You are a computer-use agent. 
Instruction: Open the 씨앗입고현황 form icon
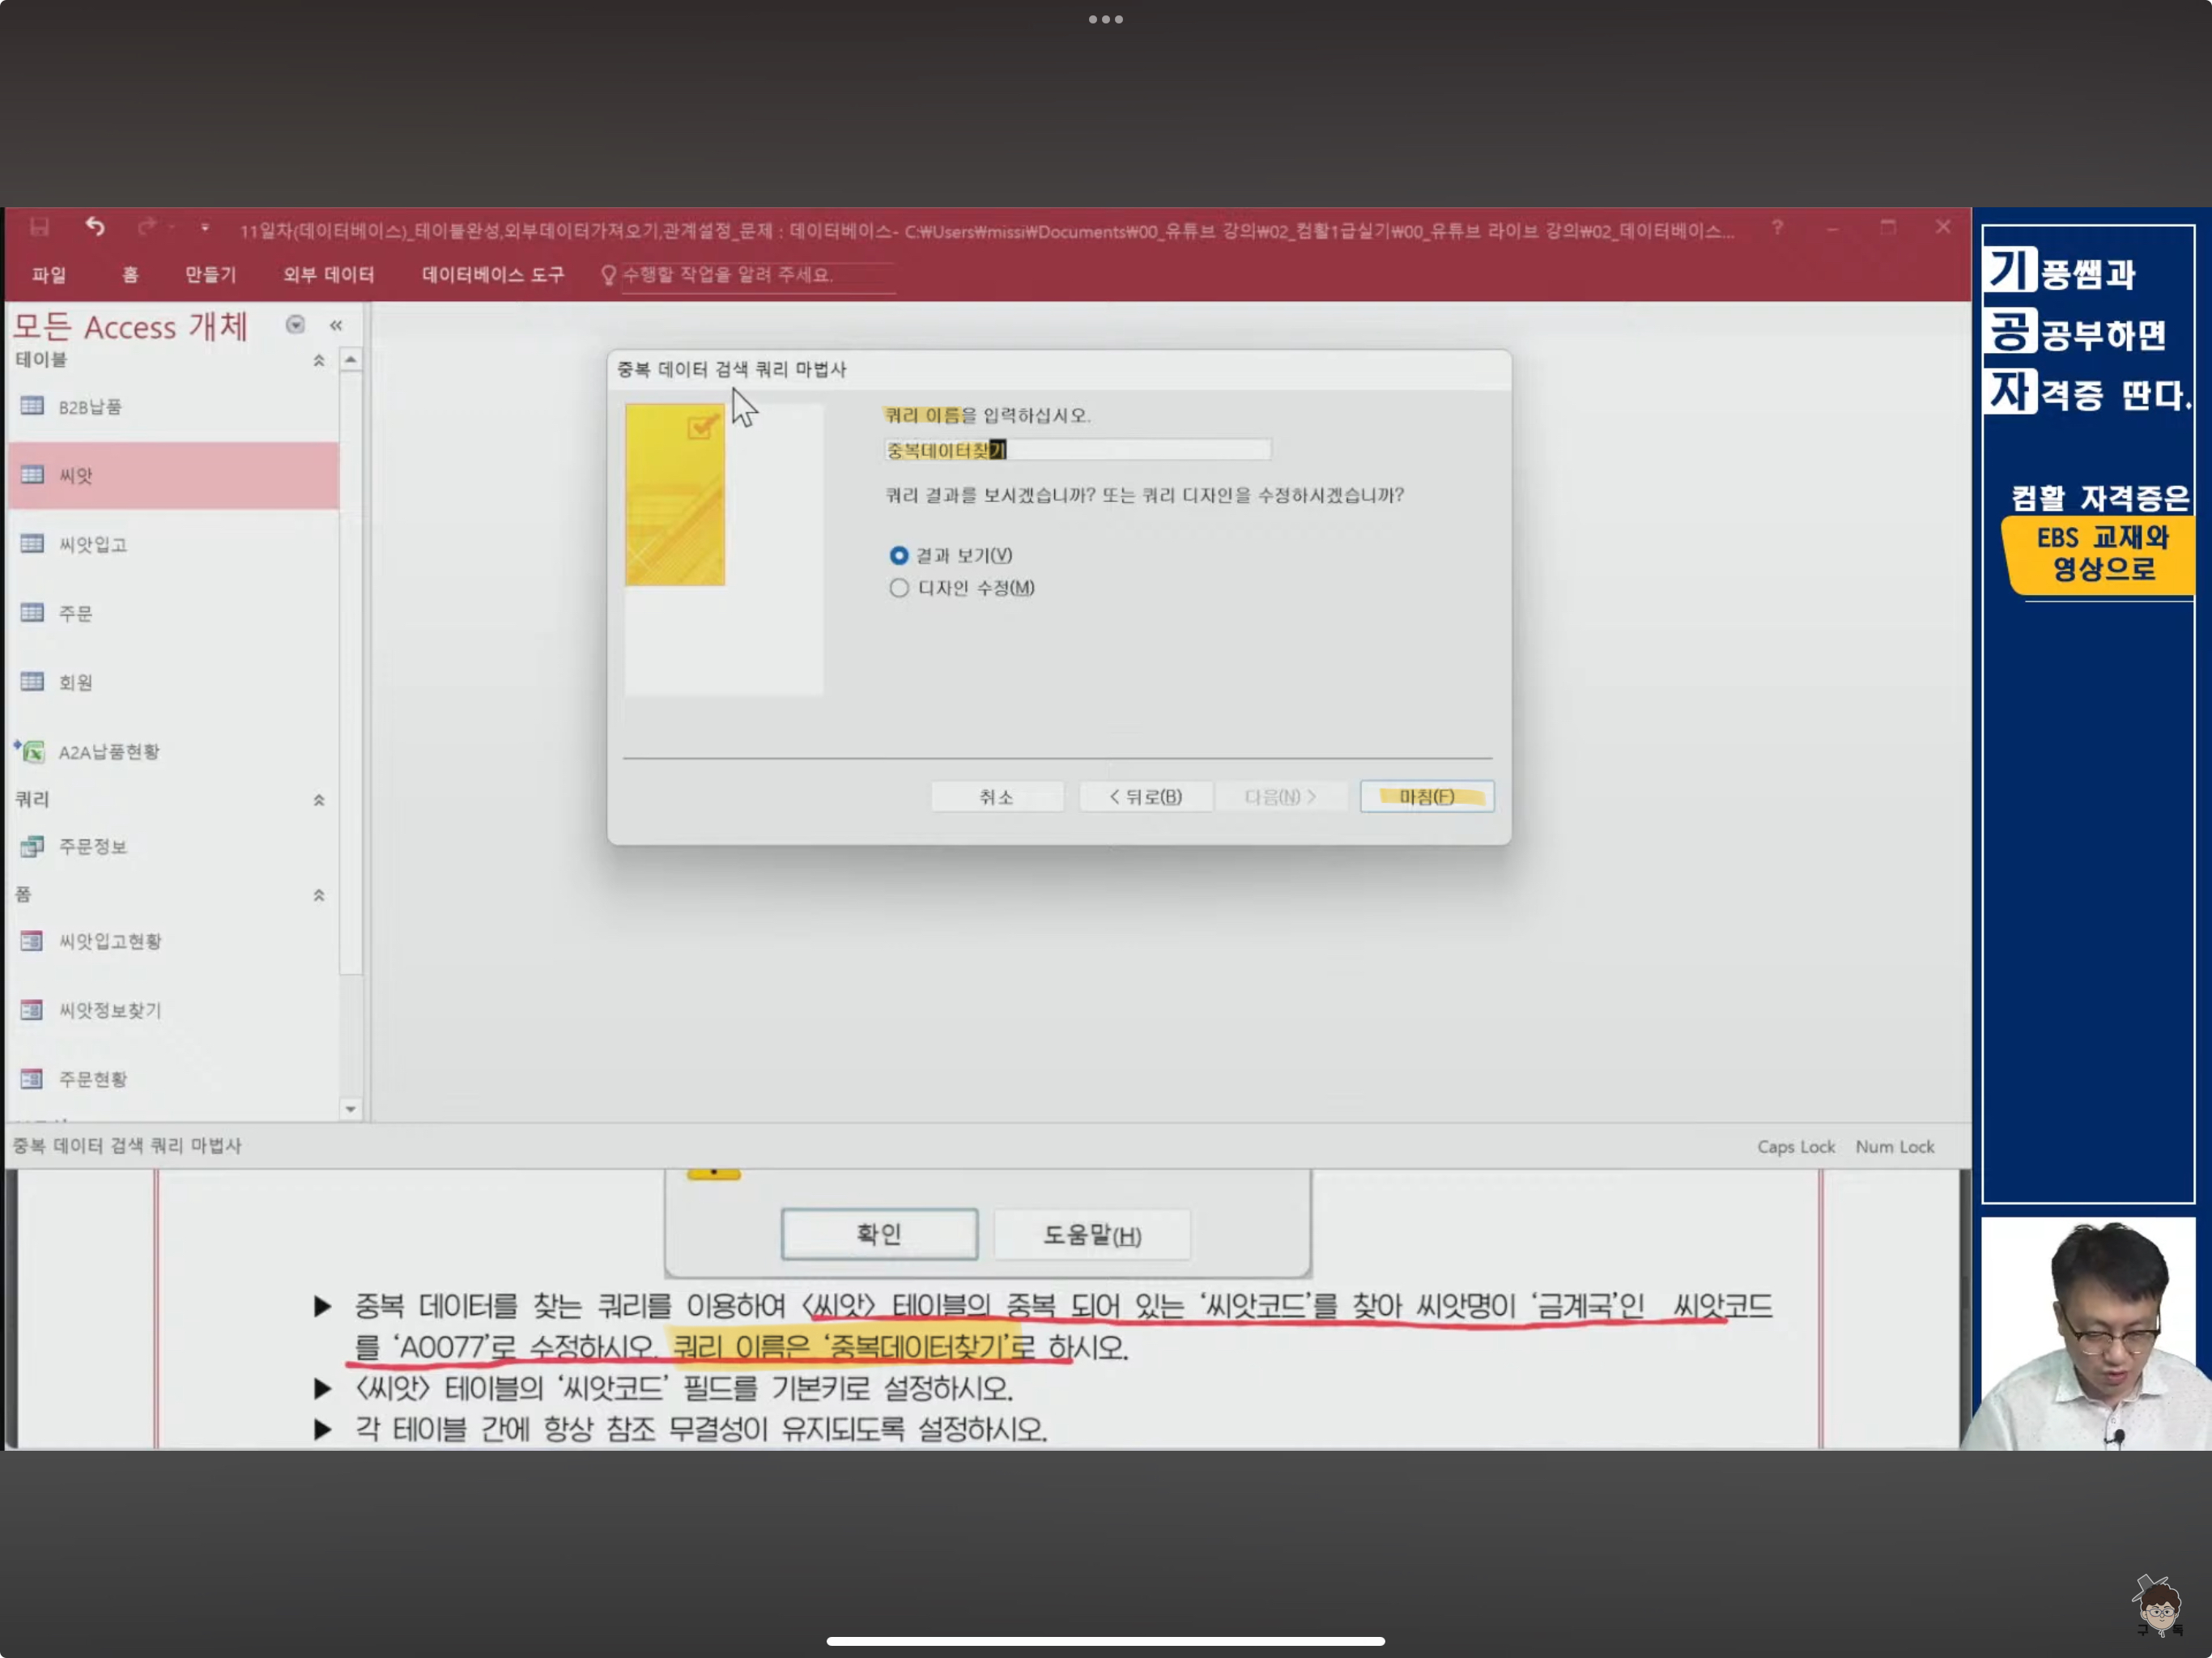point(33,941)
